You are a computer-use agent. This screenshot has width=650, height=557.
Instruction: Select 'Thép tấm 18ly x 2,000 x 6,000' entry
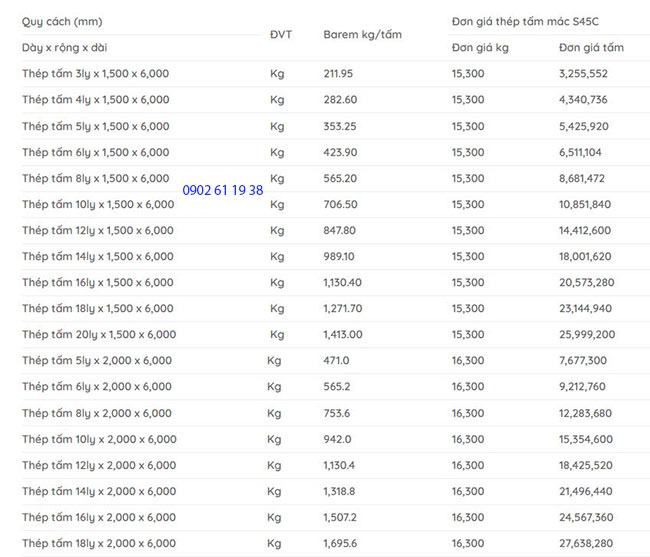[x=99, y=543]
